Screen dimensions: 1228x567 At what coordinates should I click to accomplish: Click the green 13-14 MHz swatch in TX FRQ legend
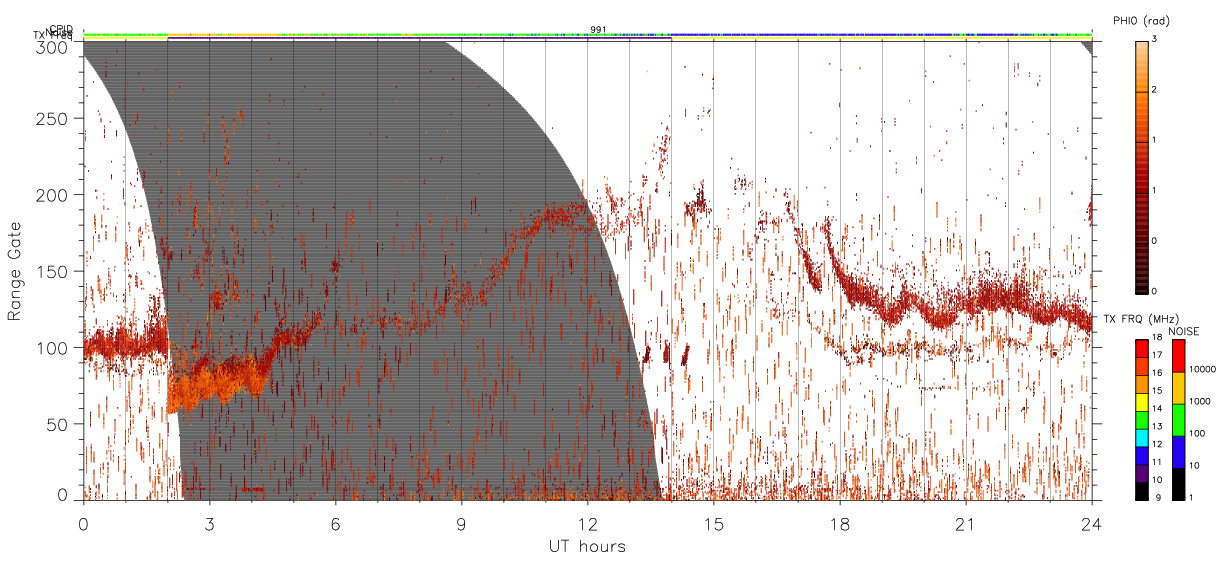(x=1141, y=418)
